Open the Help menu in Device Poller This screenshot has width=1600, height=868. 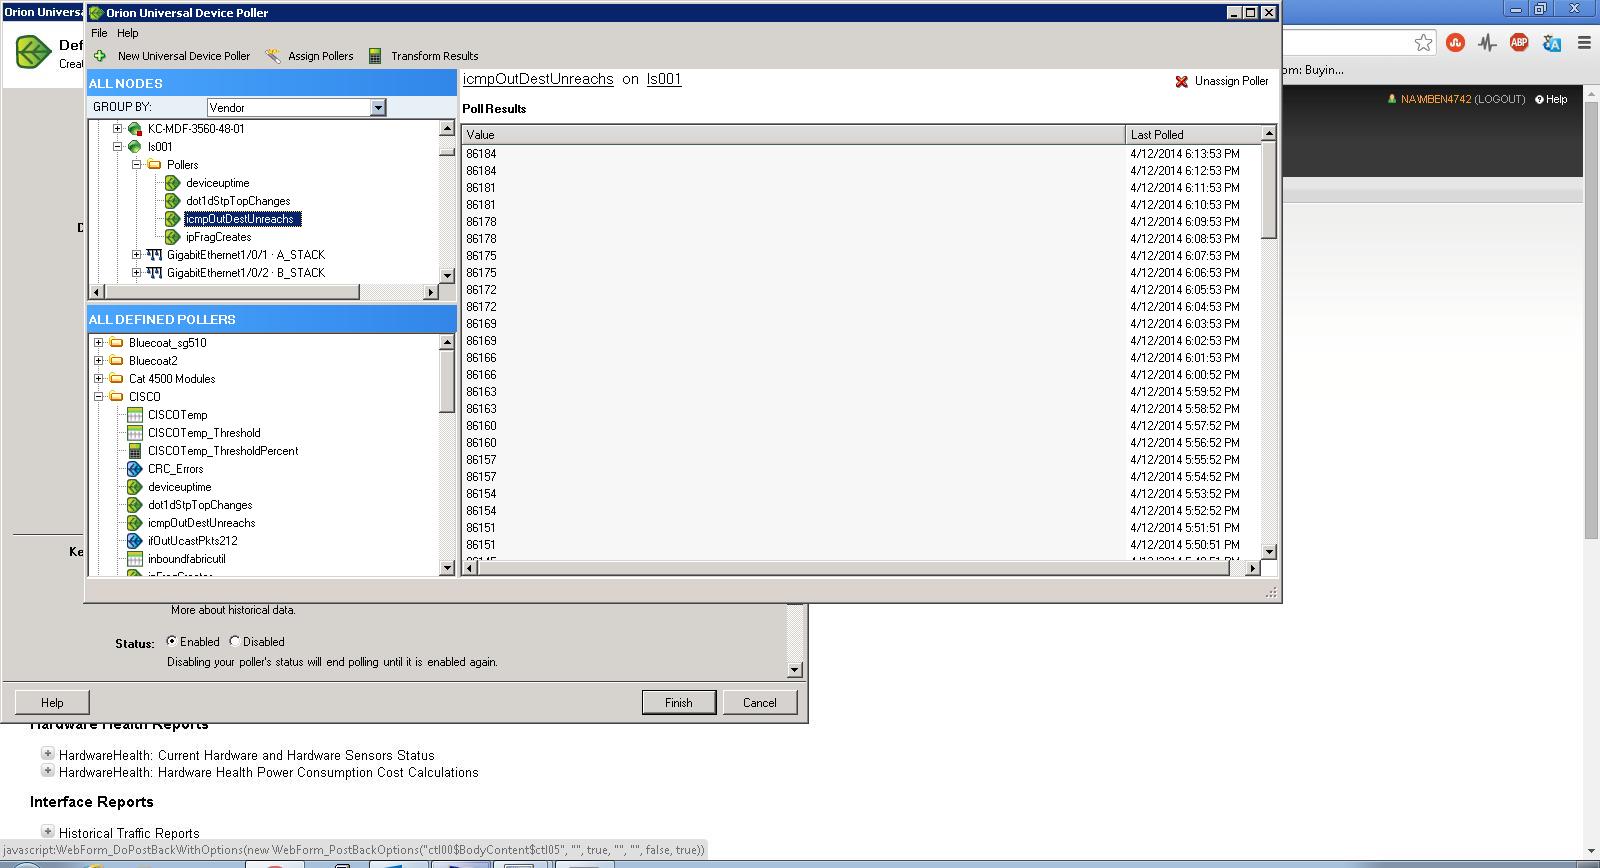[x=128, y=33]
